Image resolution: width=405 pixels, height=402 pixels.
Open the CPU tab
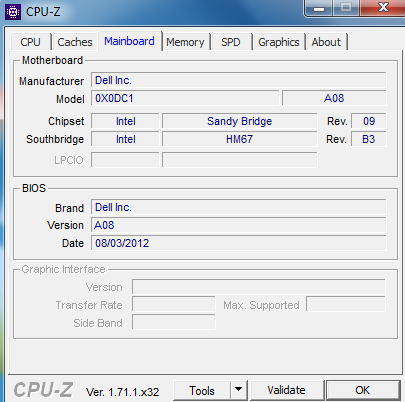click(x=30, y=42)
